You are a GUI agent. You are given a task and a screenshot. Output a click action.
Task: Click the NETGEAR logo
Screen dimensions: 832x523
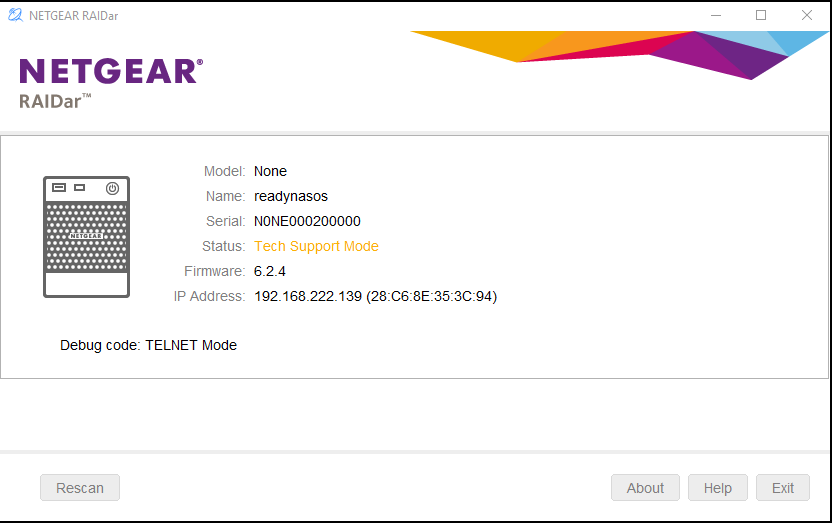pyautogui.click(x=111, y=71)
